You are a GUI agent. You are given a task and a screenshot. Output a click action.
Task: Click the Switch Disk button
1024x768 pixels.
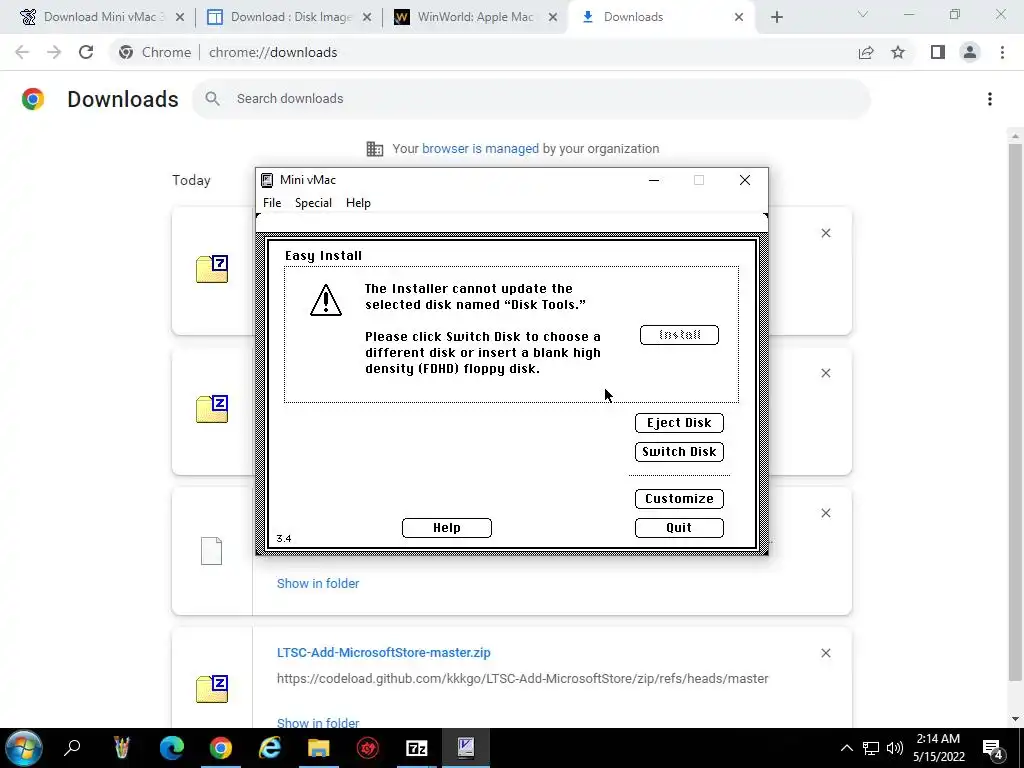pyautogui.click(x=679, y=451)
